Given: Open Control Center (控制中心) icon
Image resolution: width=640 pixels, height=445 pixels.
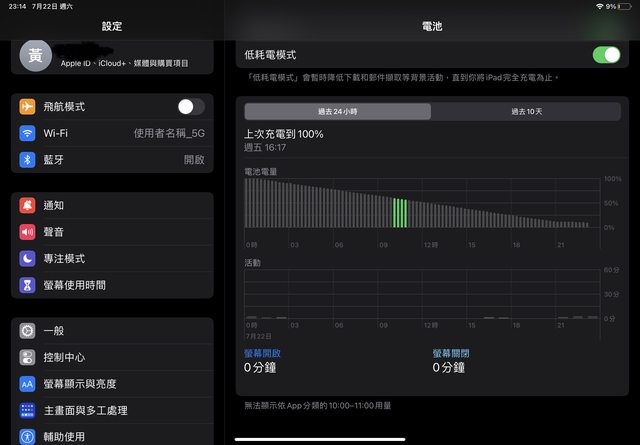Looking at the screenshot, I should tap(27, 357).
